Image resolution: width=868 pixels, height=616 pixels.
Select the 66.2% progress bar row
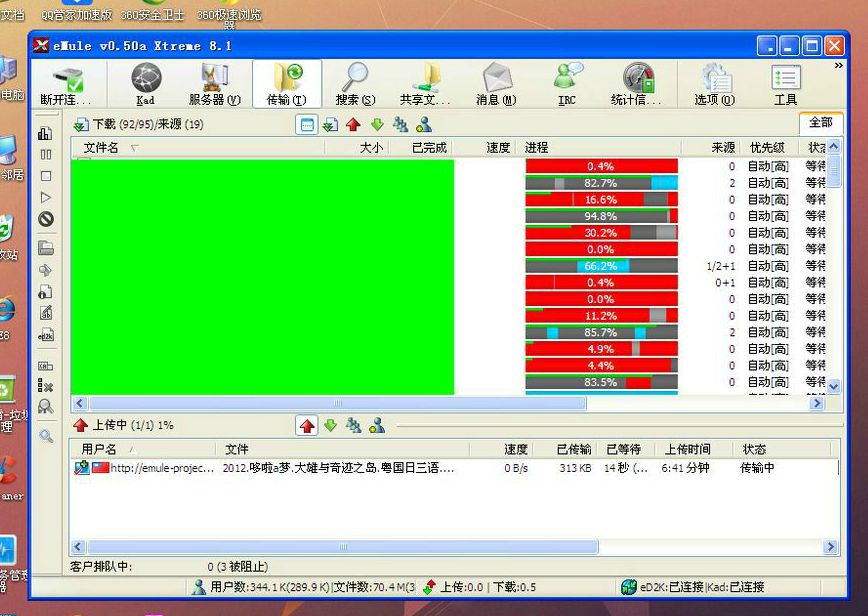601,266
